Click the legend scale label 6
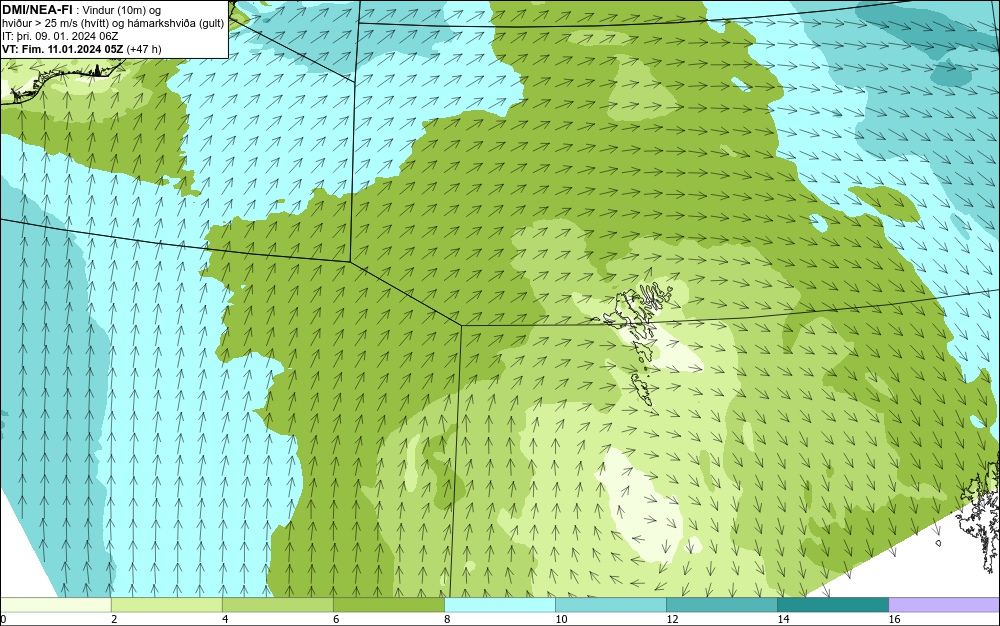The width and height of the screenshot is (1000, 626). (336, 619)
